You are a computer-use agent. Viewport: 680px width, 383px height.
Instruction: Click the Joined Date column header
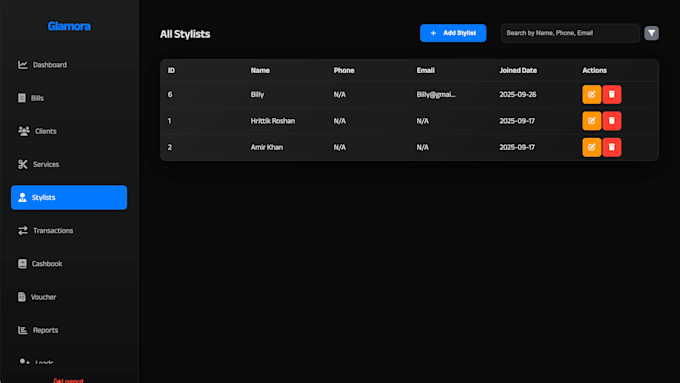pyautogui.click(x=518, y=70)
